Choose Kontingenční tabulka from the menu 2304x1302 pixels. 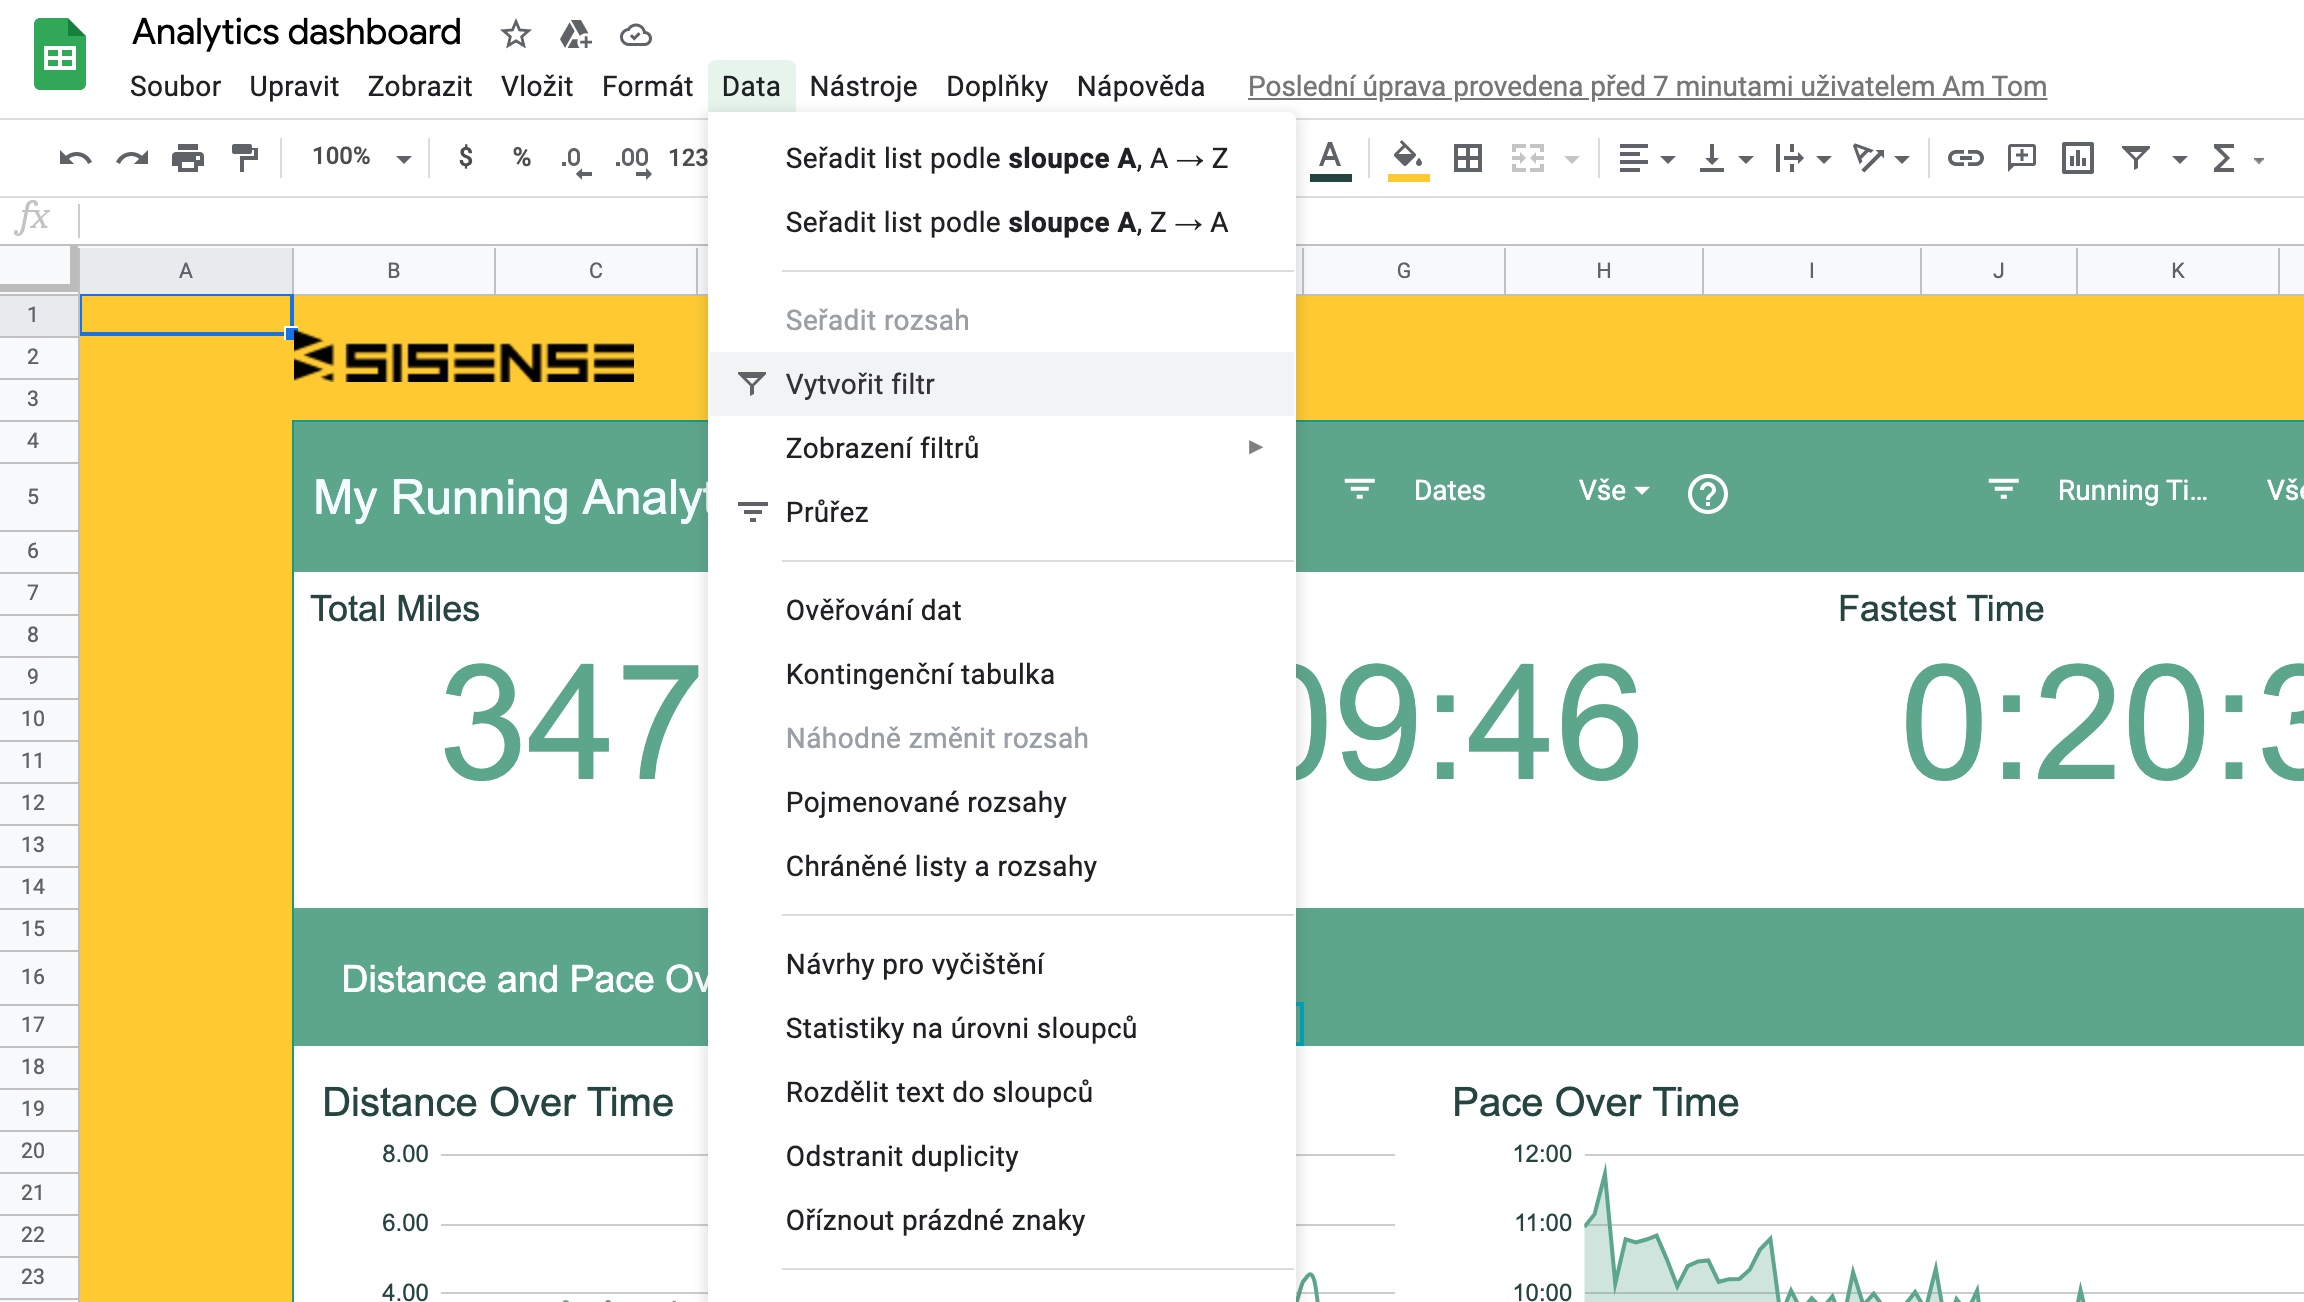919,674
